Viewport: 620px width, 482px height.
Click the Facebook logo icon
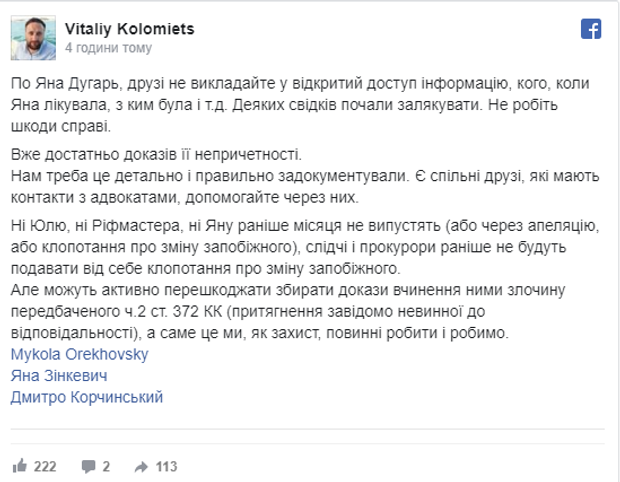pos(589,28)
